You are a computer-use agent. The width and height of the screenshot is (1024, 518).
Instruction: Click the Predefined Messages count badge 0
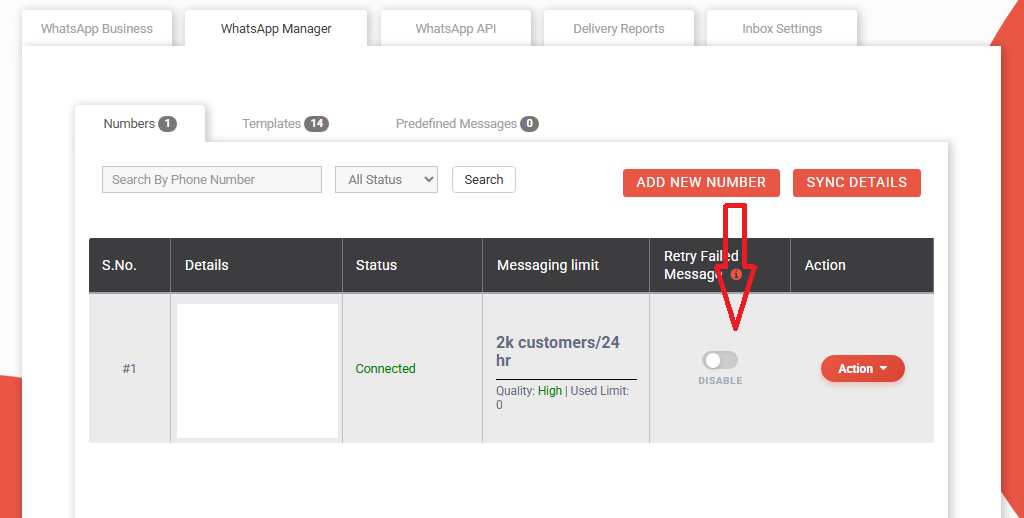(x=530, y=123)
